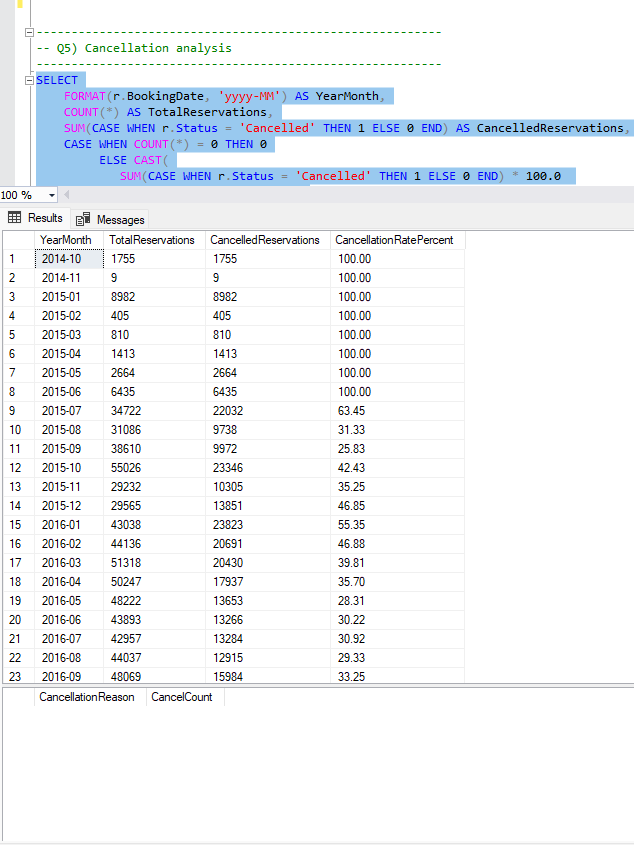Click the Messages tab icon
This screenshot has height=846, width=634.
coord(83,219)
